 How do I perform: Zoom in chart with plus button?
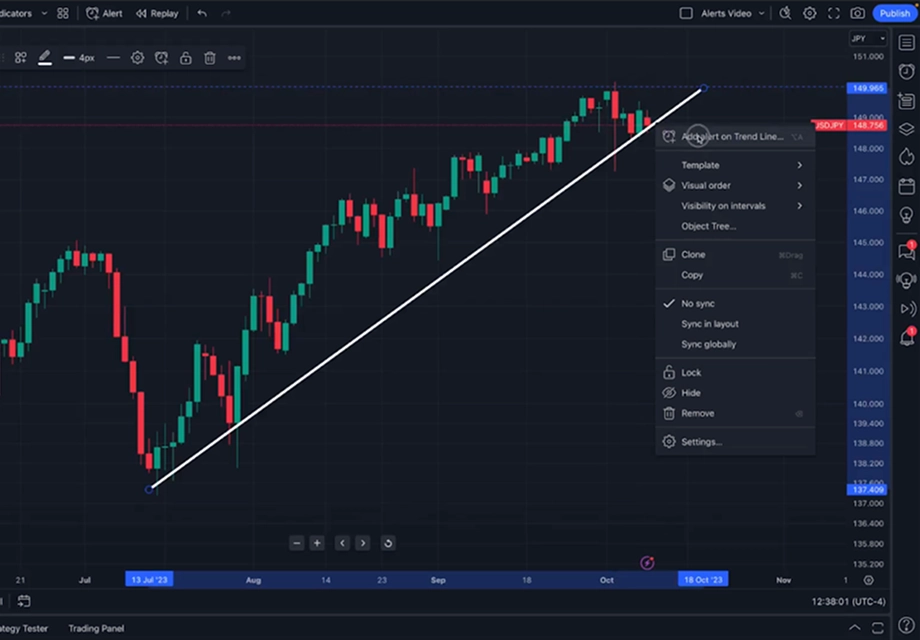[317, 543]
